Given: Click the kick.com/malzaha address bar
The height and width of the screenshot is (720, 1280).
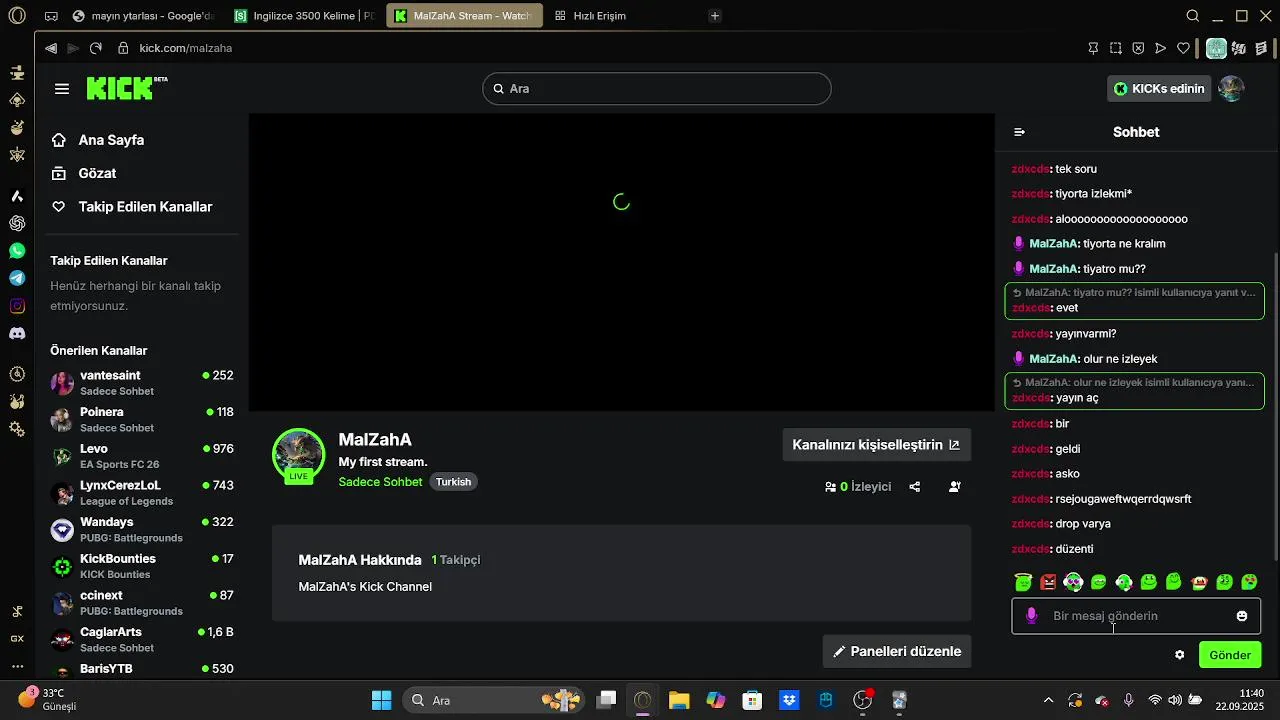Looking at the screenshot, I should (x=185, y=48).
